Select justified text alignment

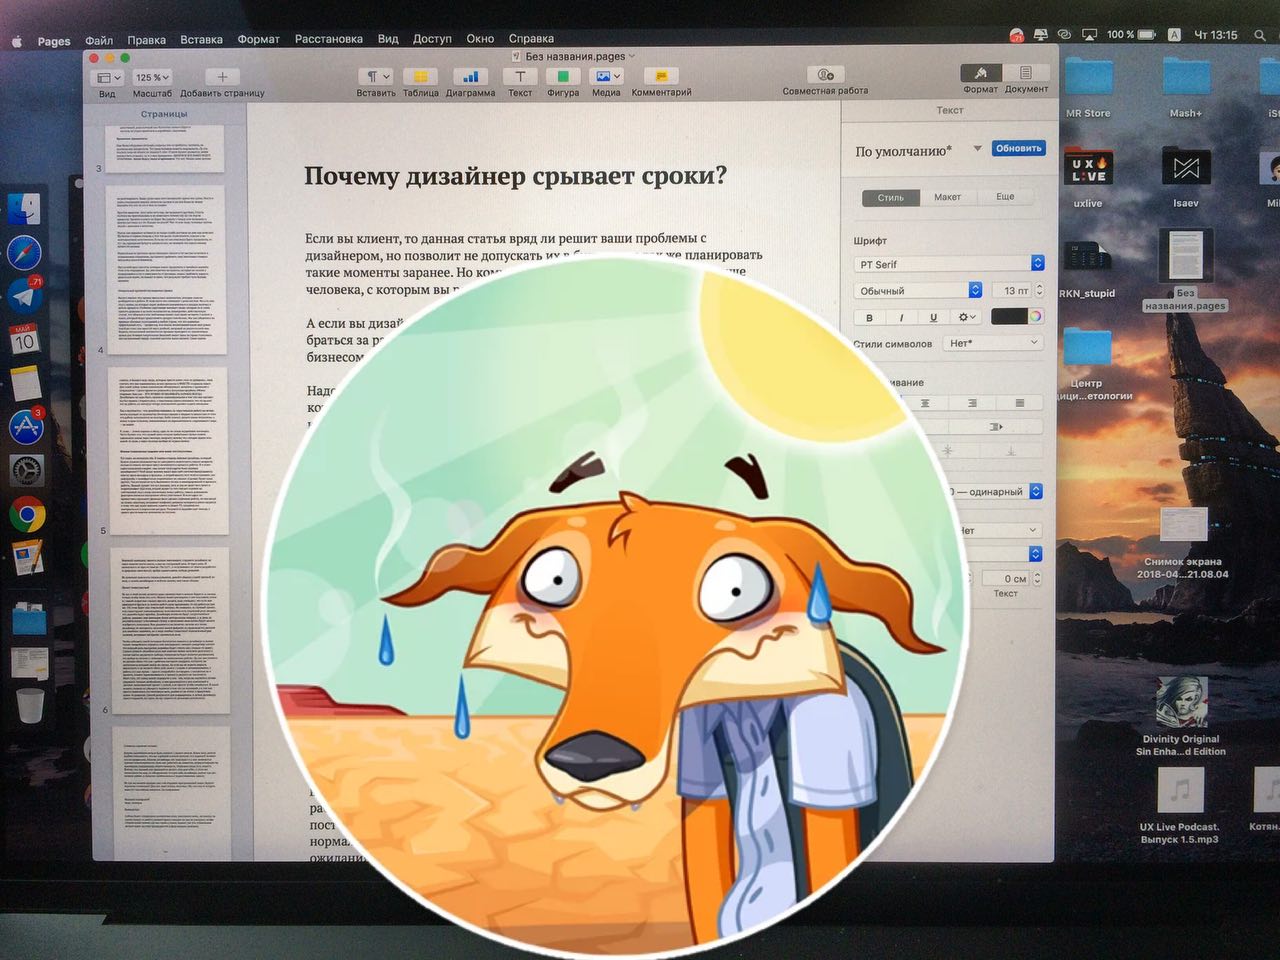coord(1019,403)
